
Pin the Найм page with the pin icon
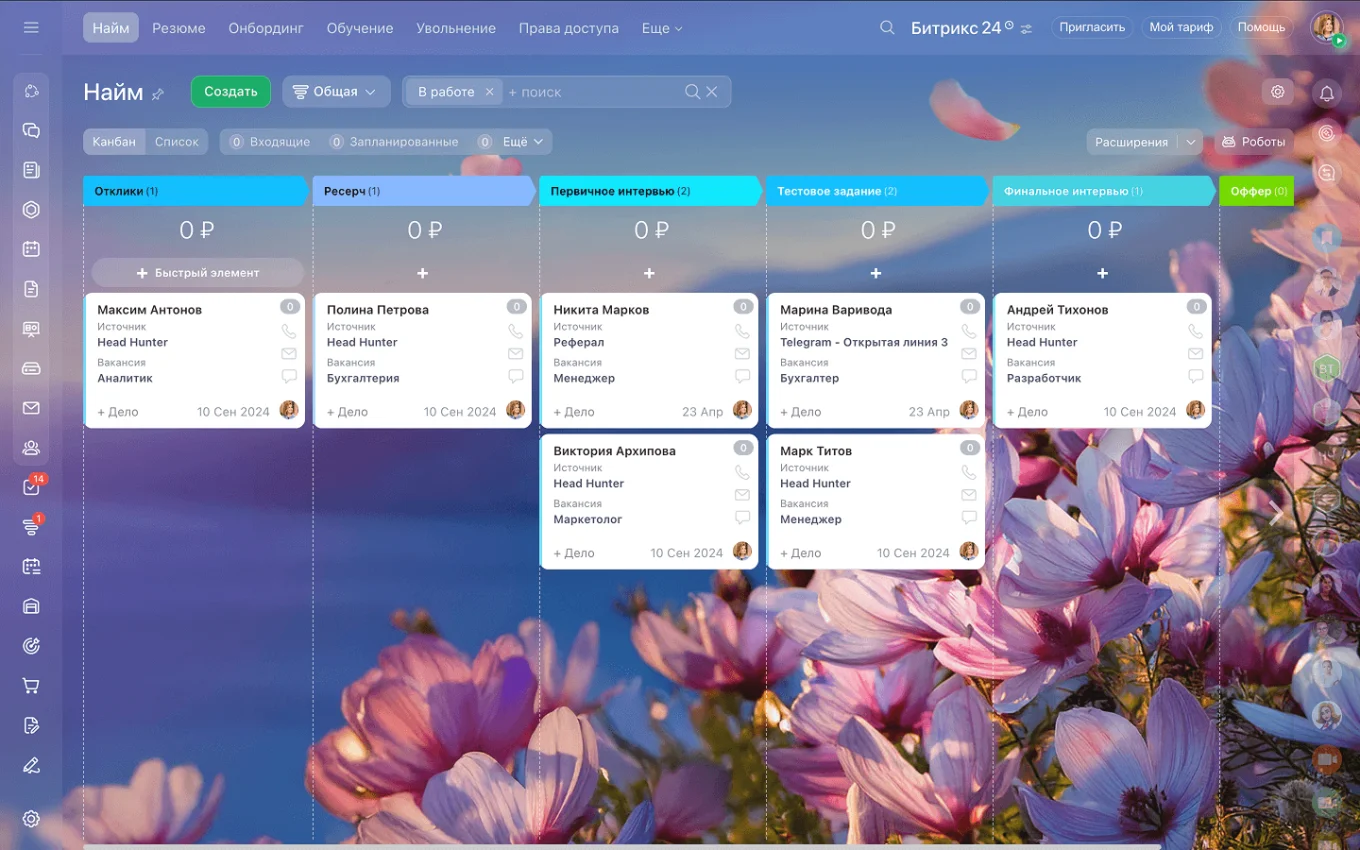[158, 94]
